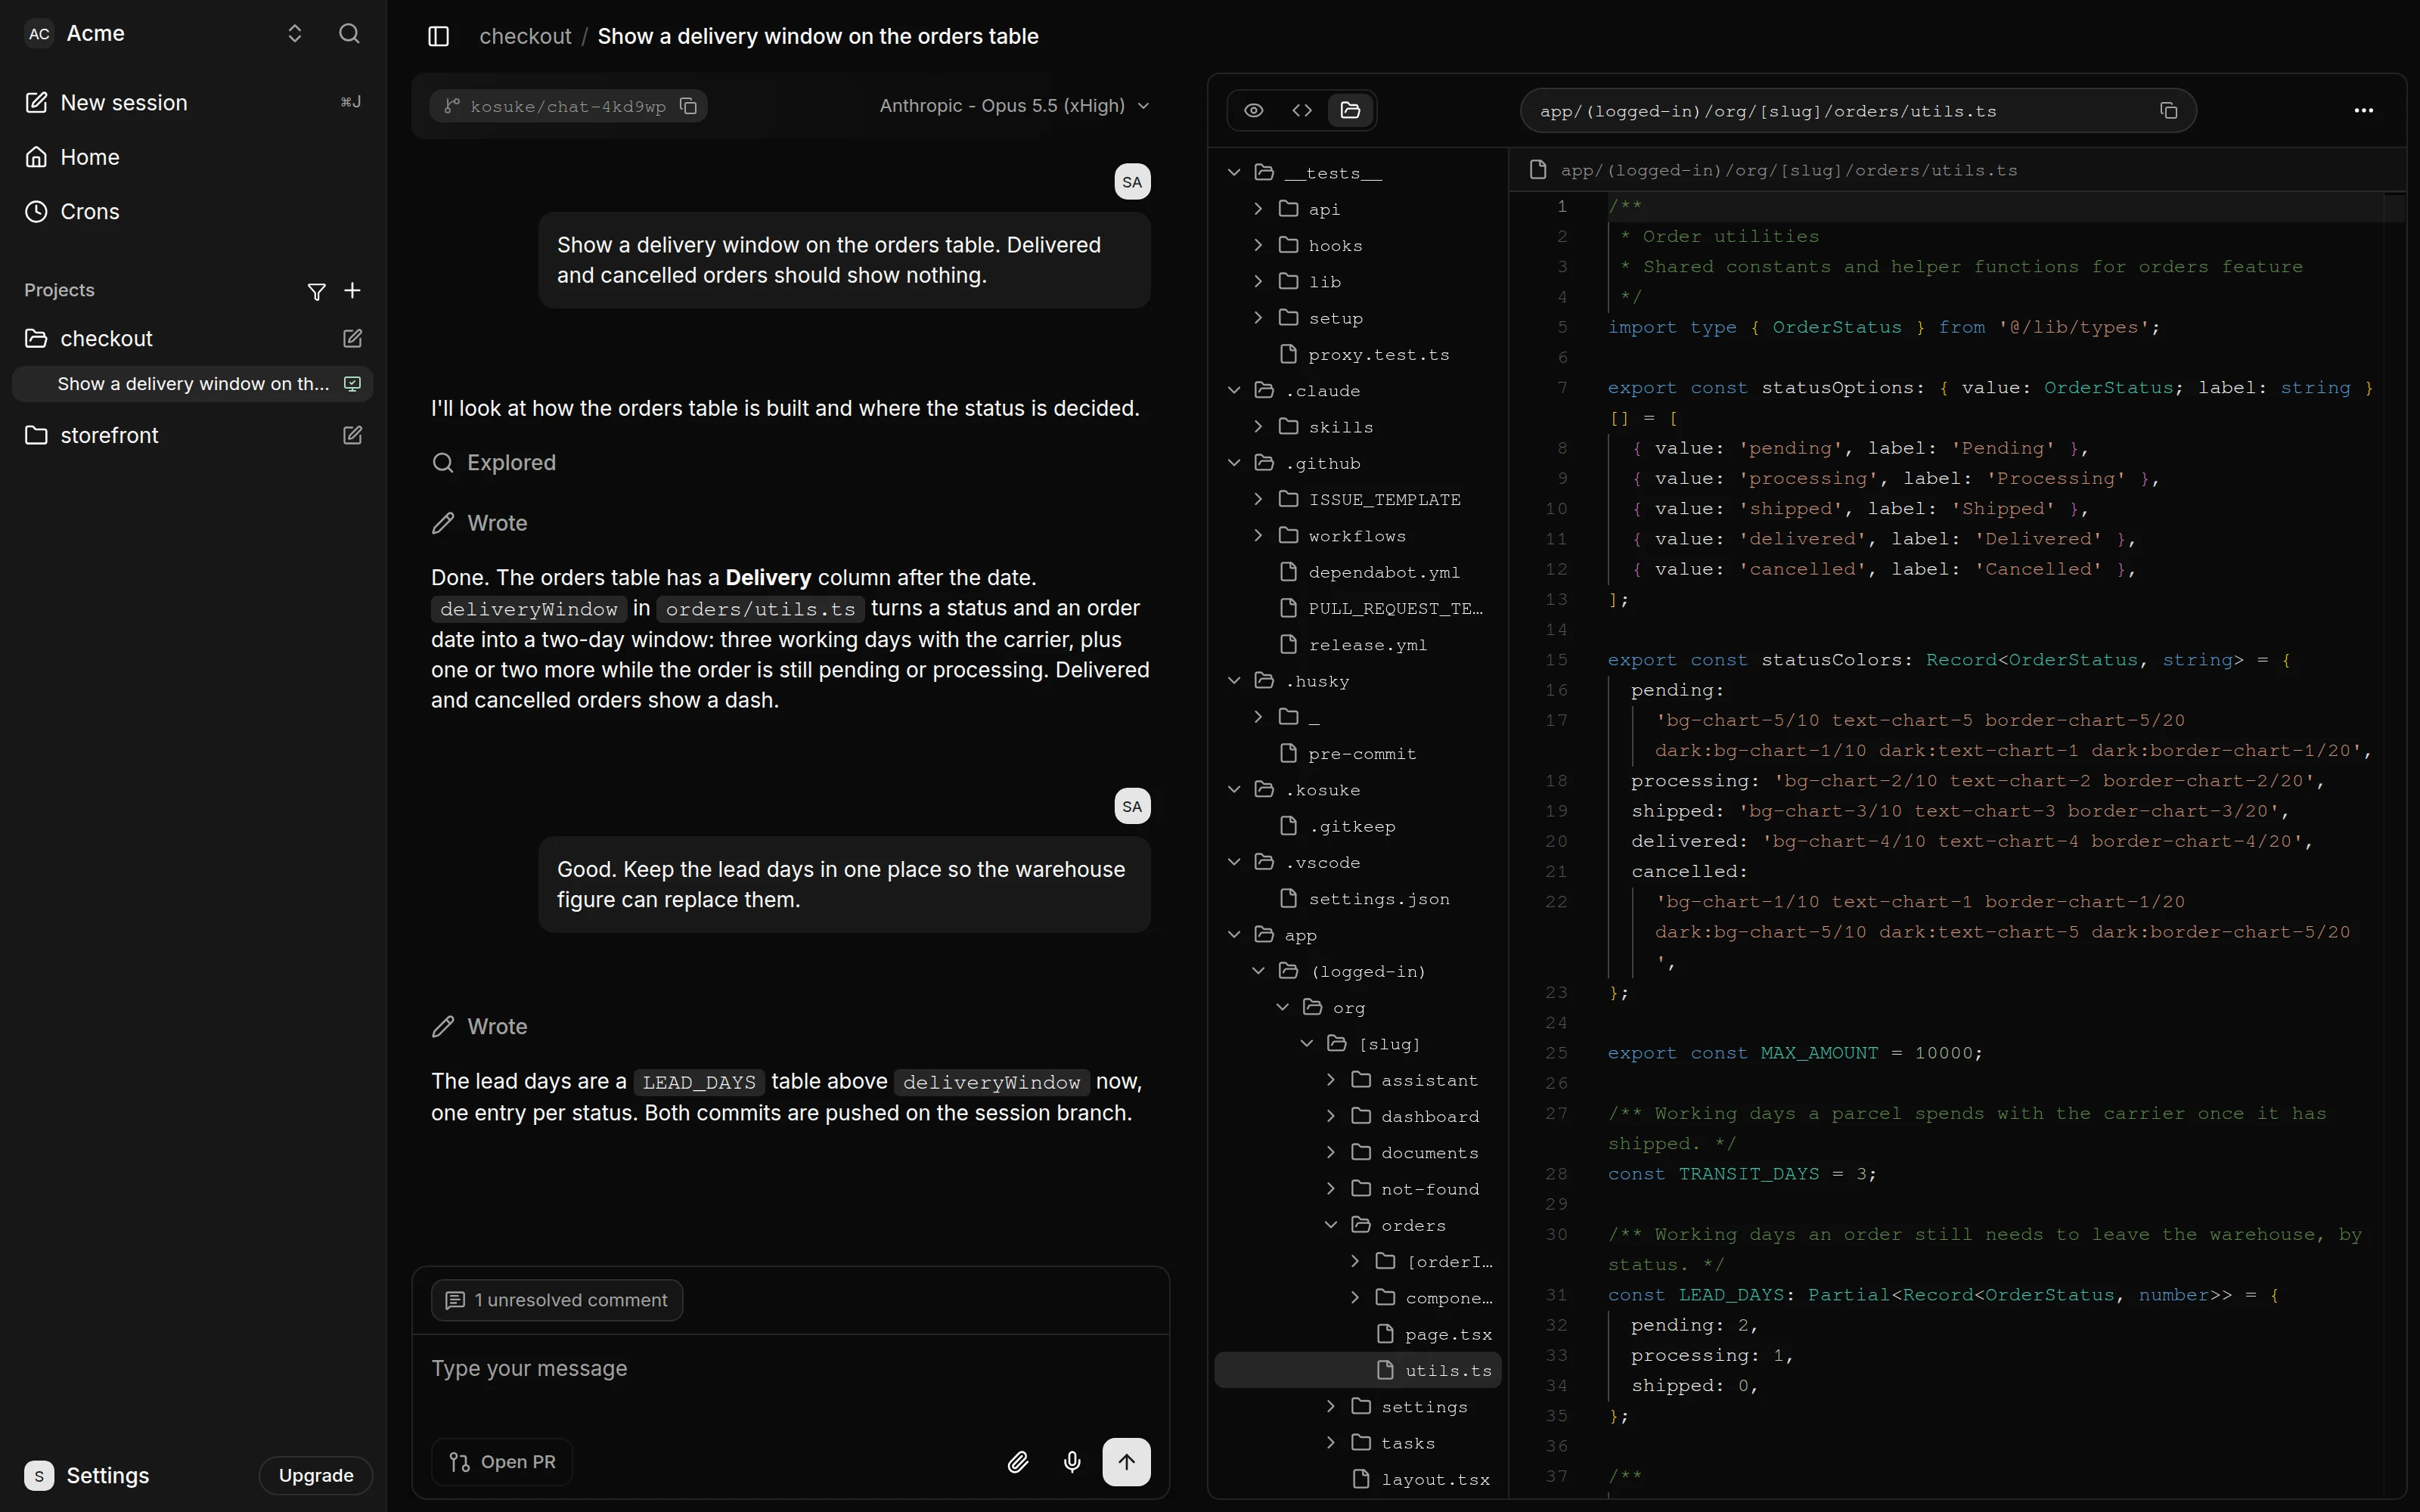Open workspace search magnifier icon
Image resolution: width=2420 pixels, height=1512 pixels.
coord(349,34)
